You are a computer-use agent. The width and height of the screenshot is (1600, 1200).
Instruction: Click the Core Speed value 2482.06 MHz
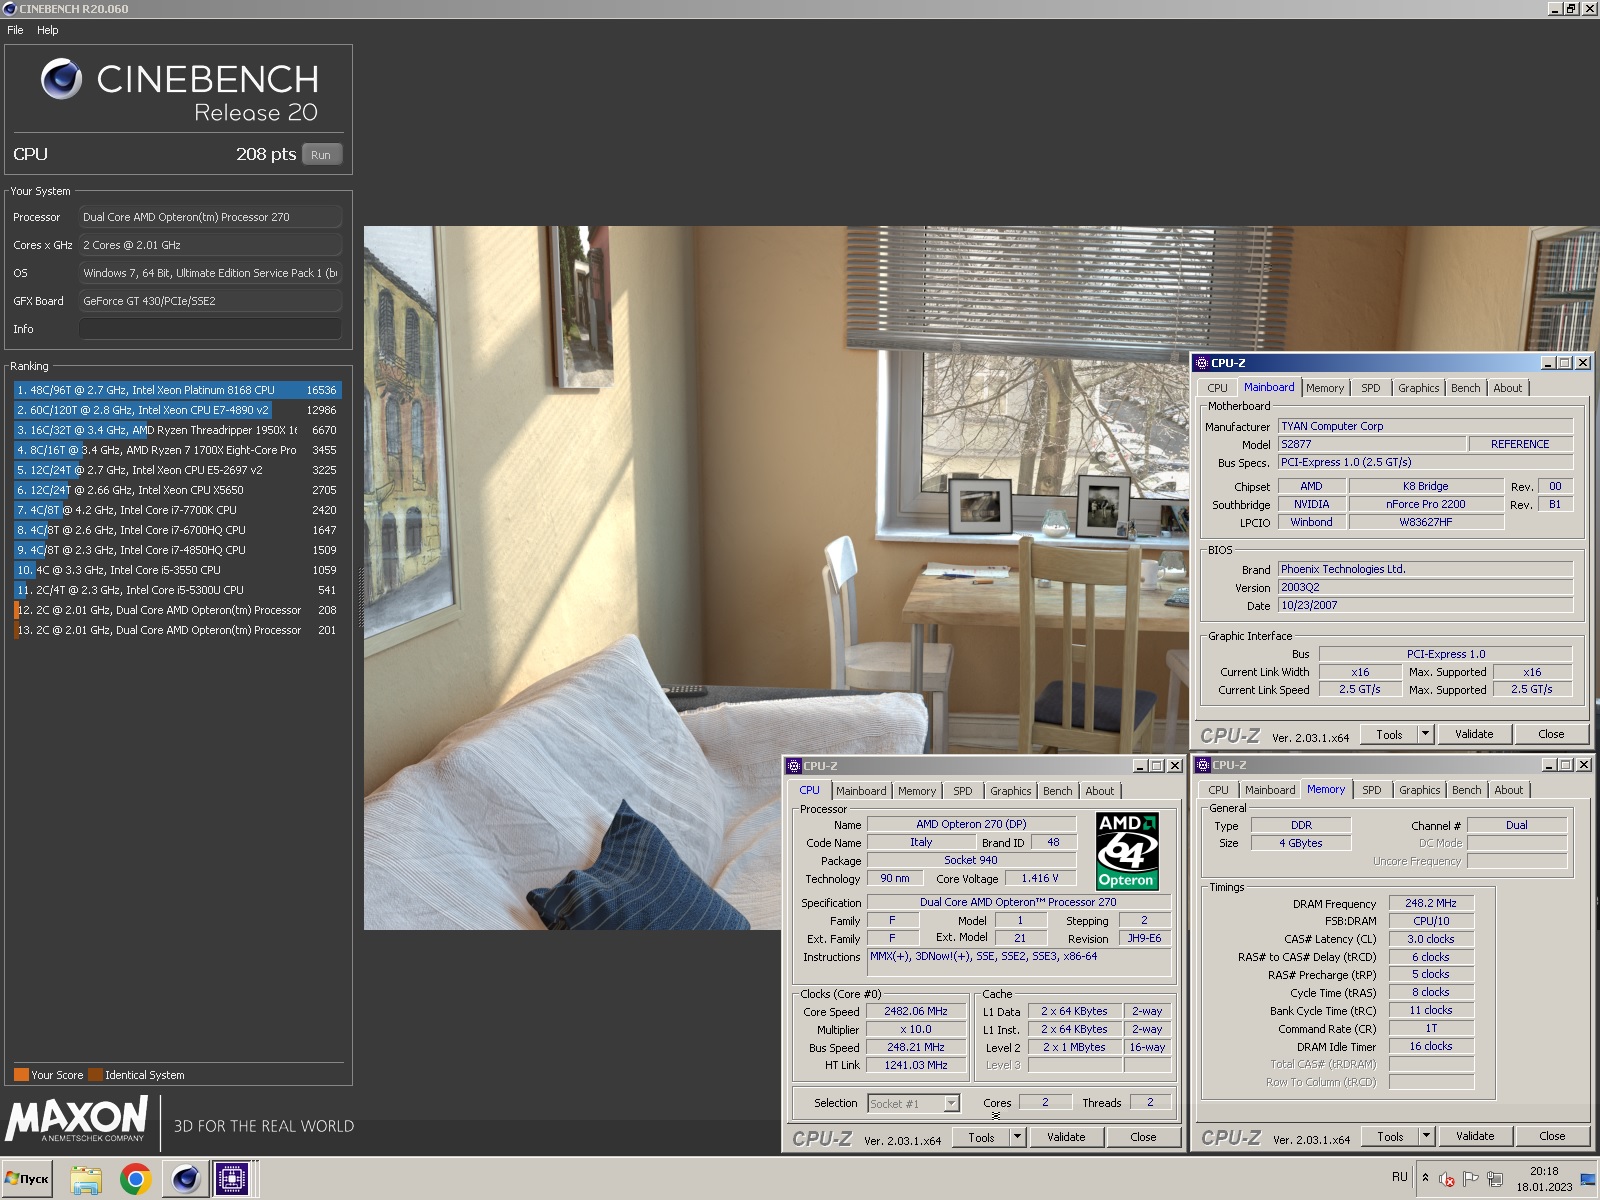click(916, 1011)
